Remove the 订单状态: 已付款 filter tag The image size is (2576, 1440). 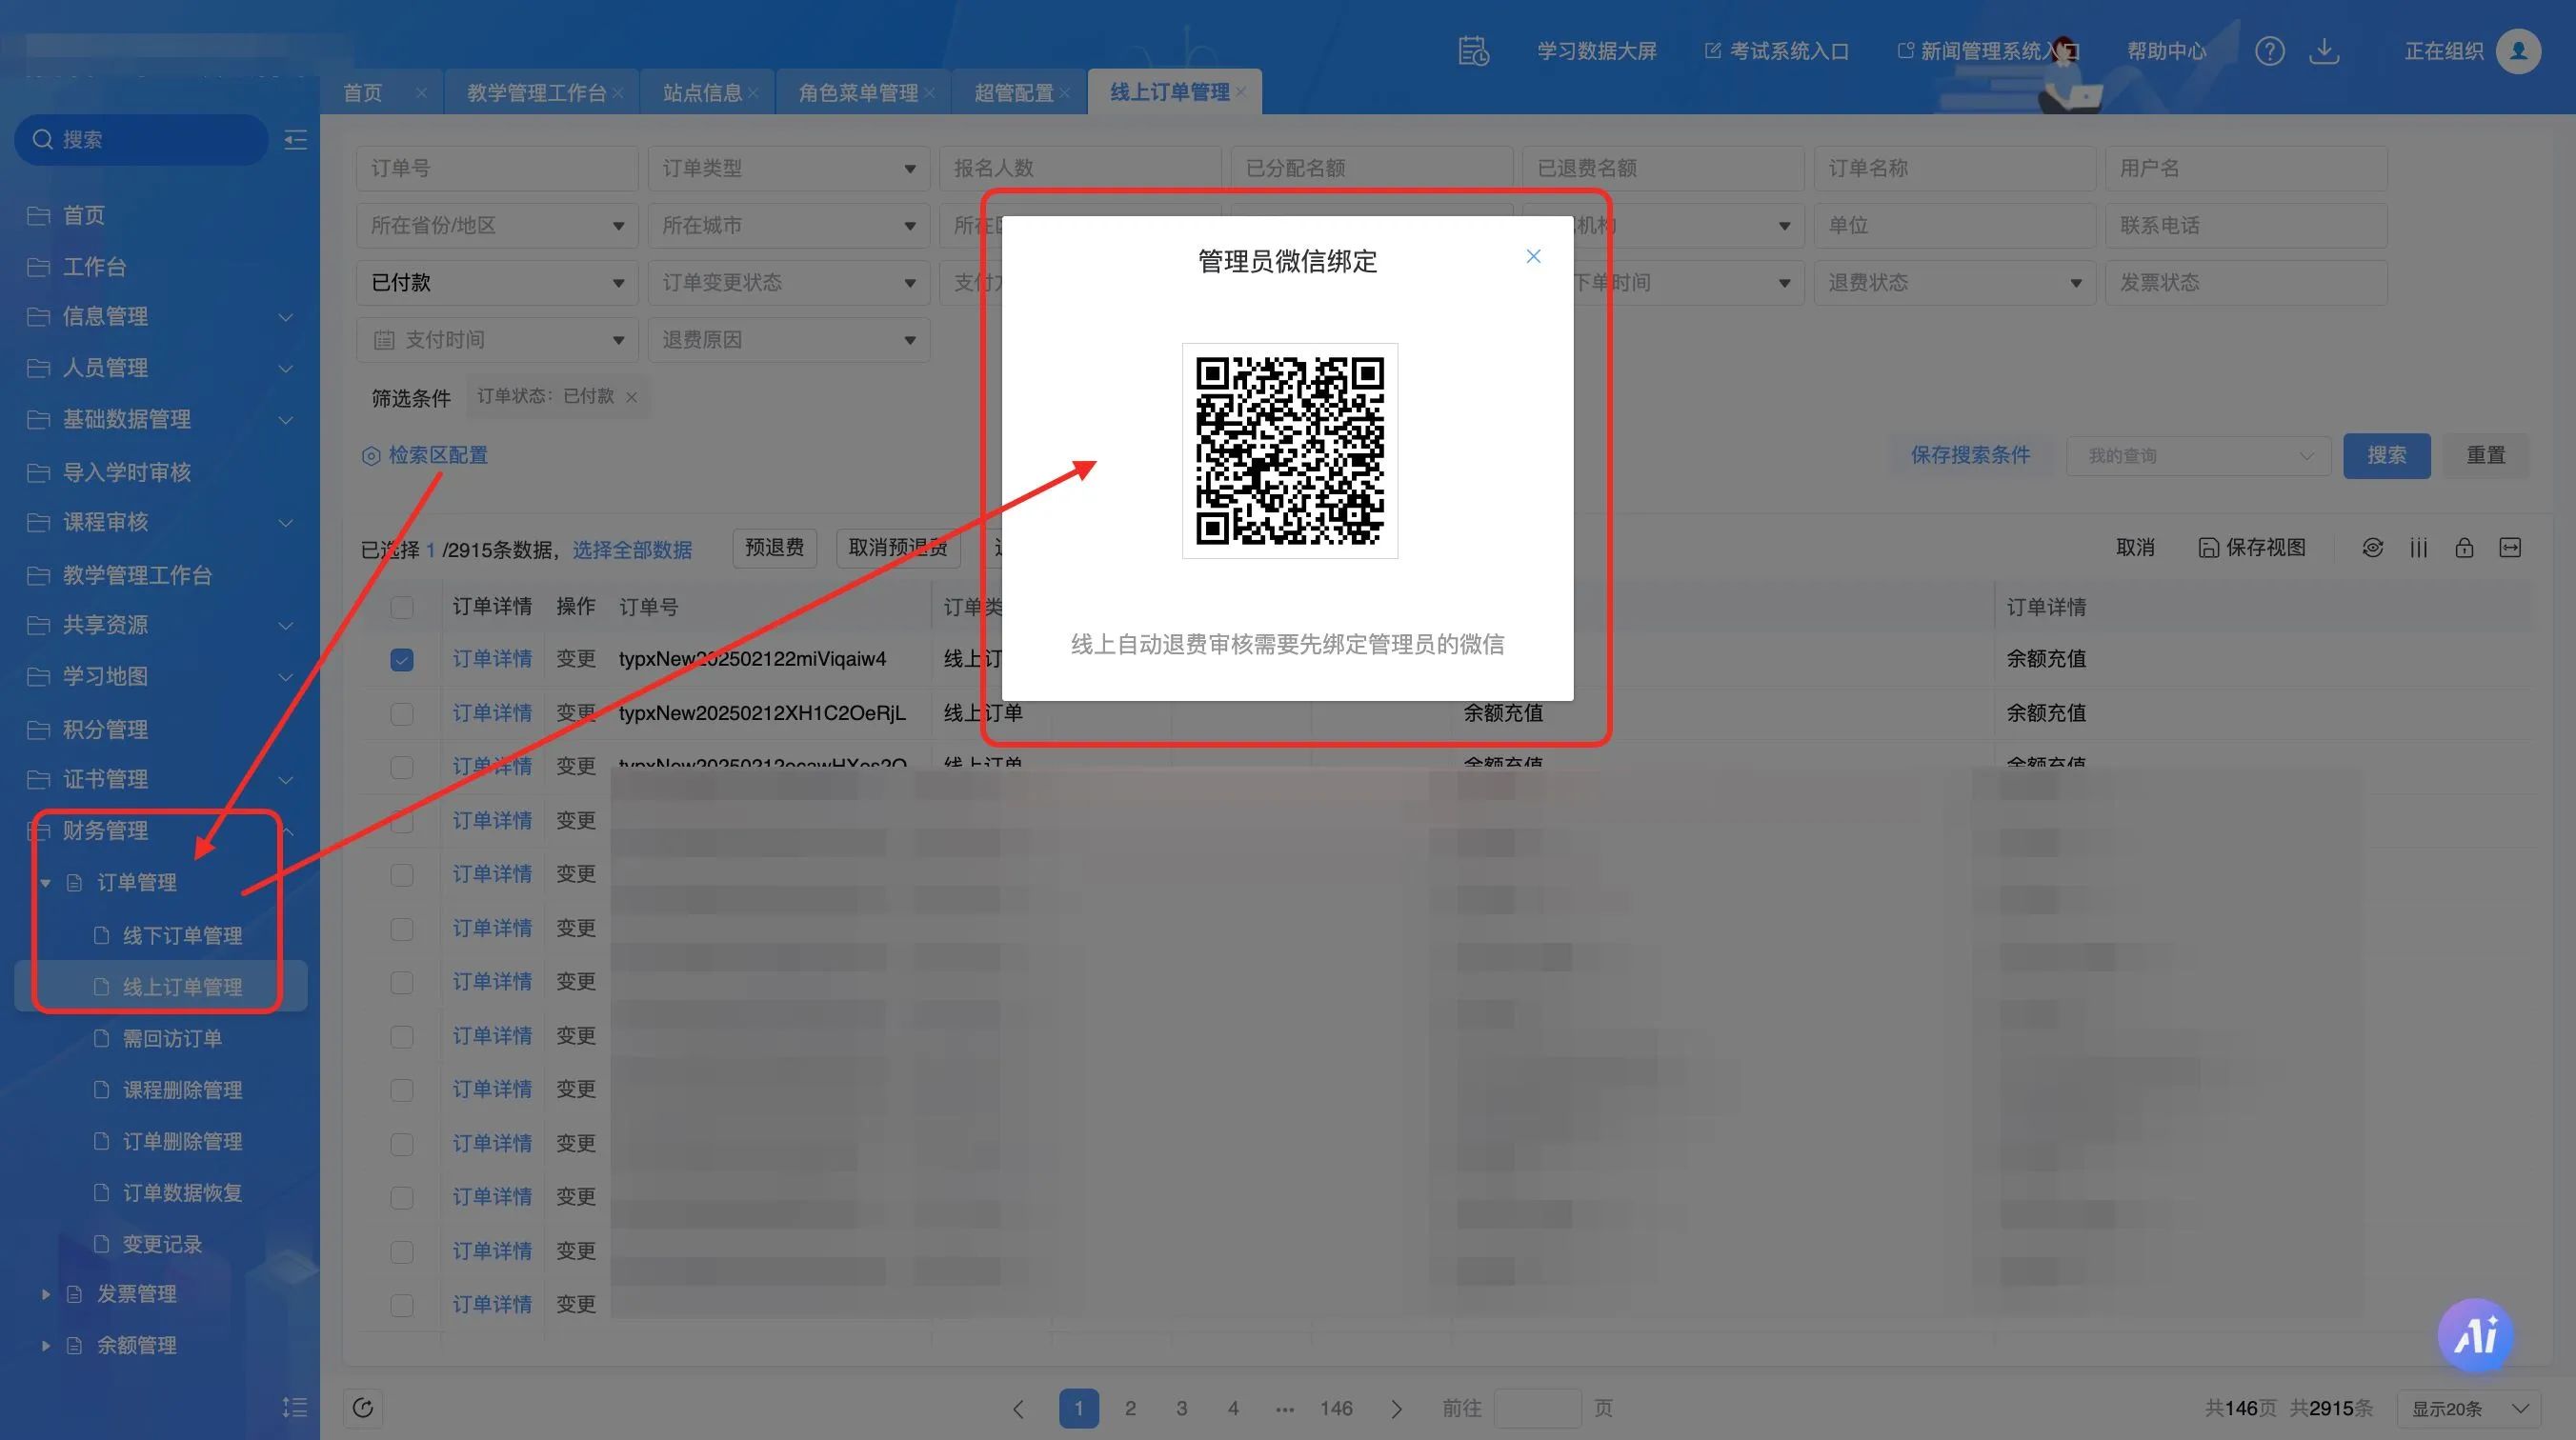tap(631, 397)
